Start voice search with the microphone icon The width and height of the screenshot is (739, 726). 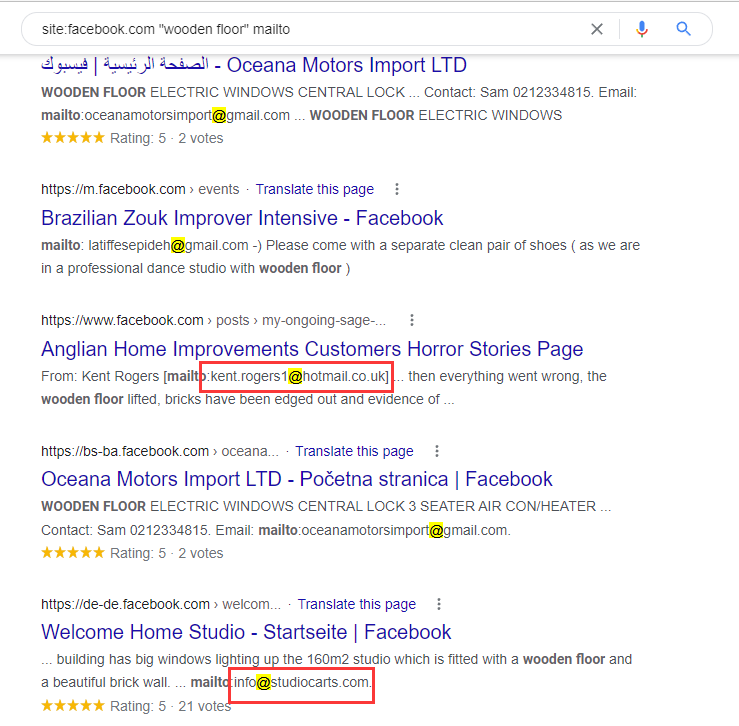point(641,29)
